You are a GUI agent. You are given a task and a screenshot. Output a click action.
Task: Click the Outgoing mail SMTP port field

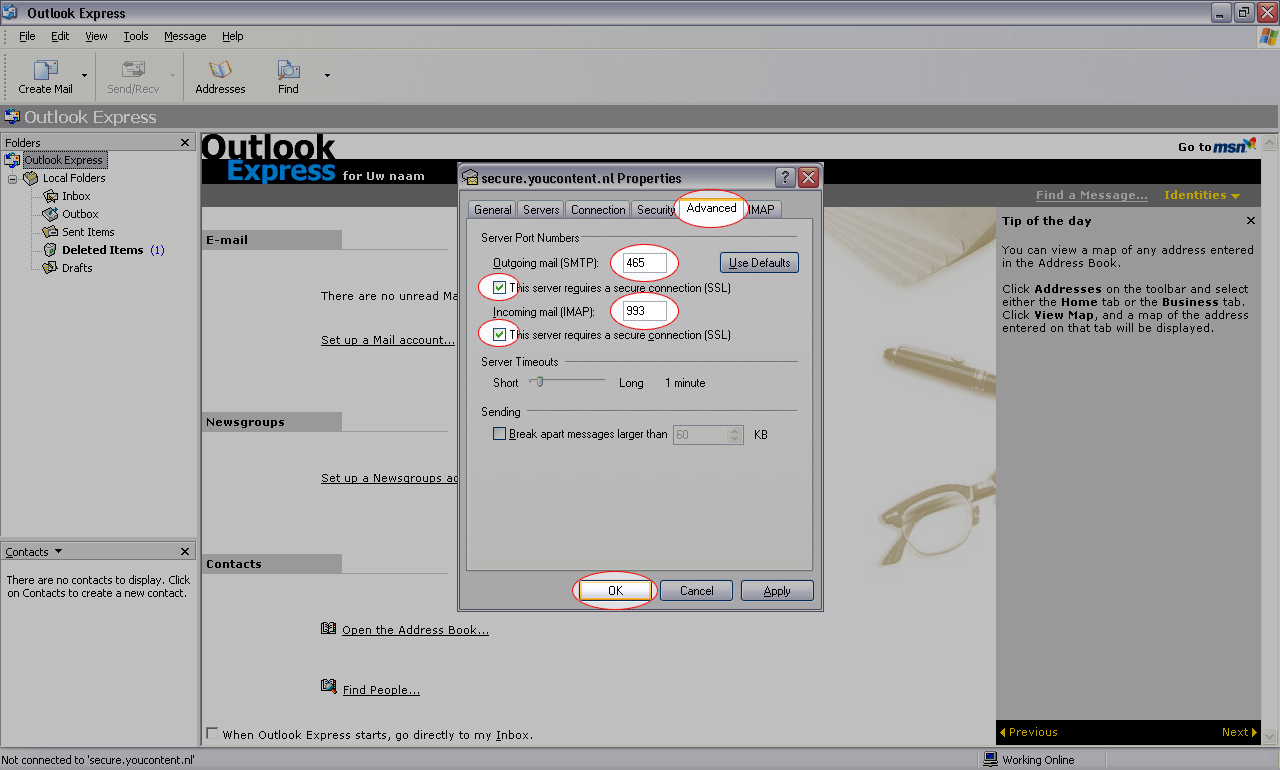click(644, 263)
